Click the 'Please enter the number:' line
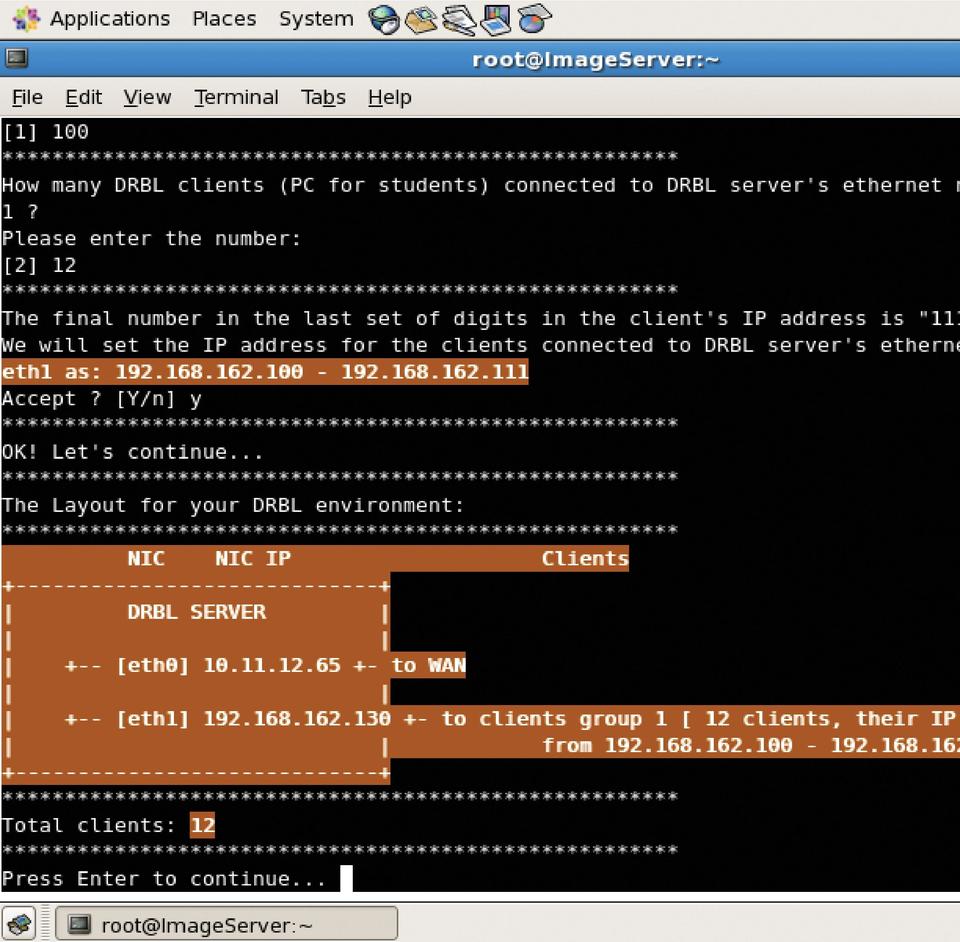This screenshot has width=960, height=942. pos(151,238)
